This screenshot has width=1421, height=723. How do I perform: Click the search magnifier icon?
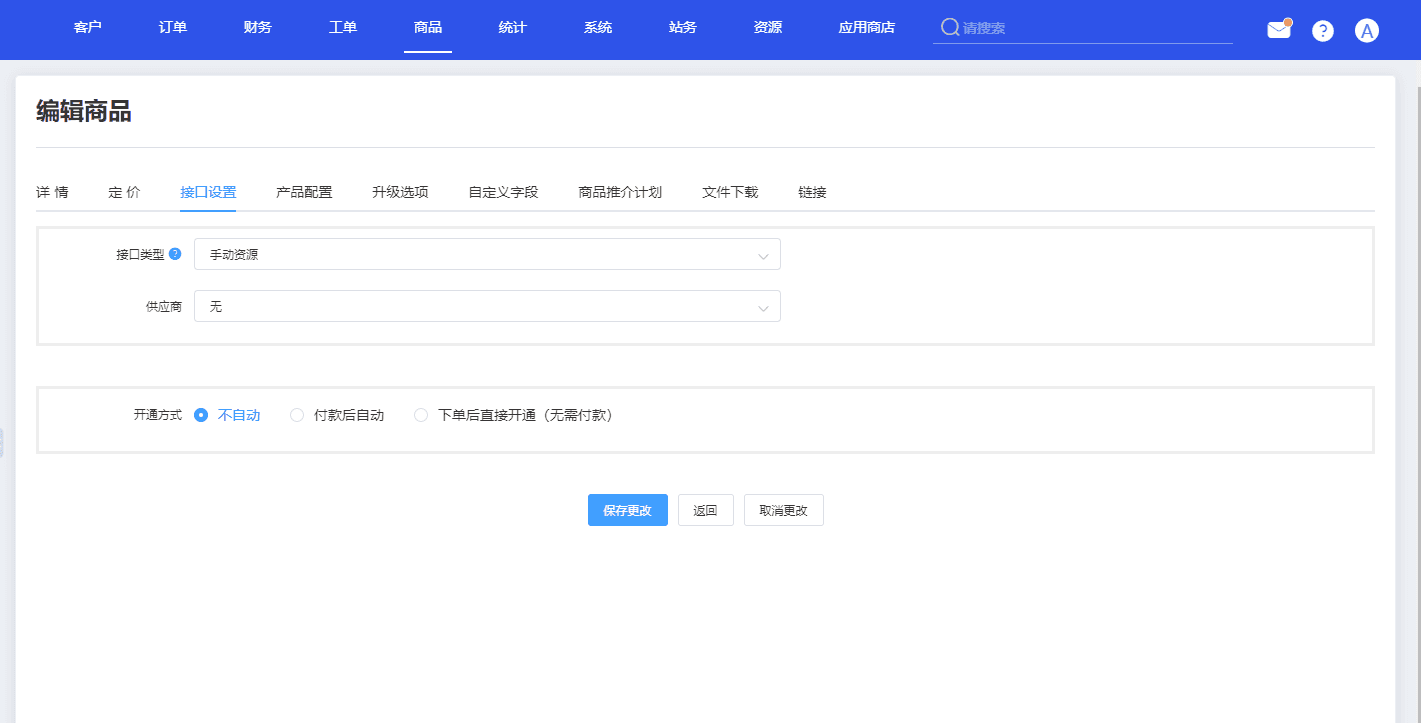(950, 27)
